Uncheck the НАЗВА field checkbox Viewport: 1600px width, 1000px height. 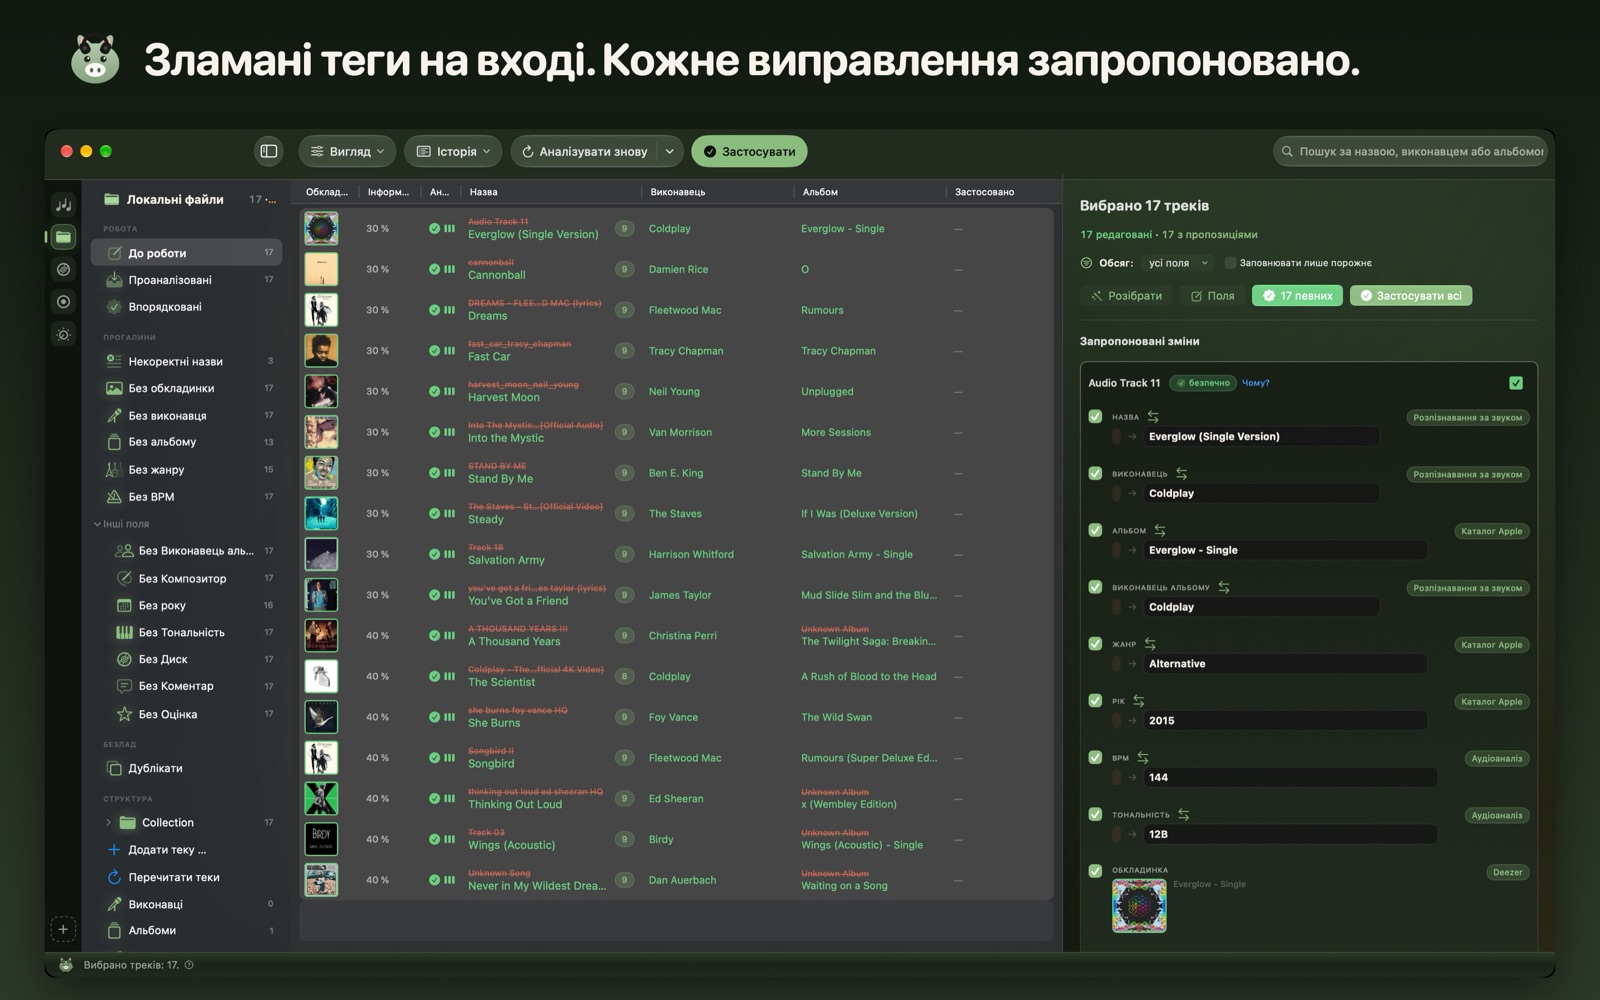click(1095, 416)
